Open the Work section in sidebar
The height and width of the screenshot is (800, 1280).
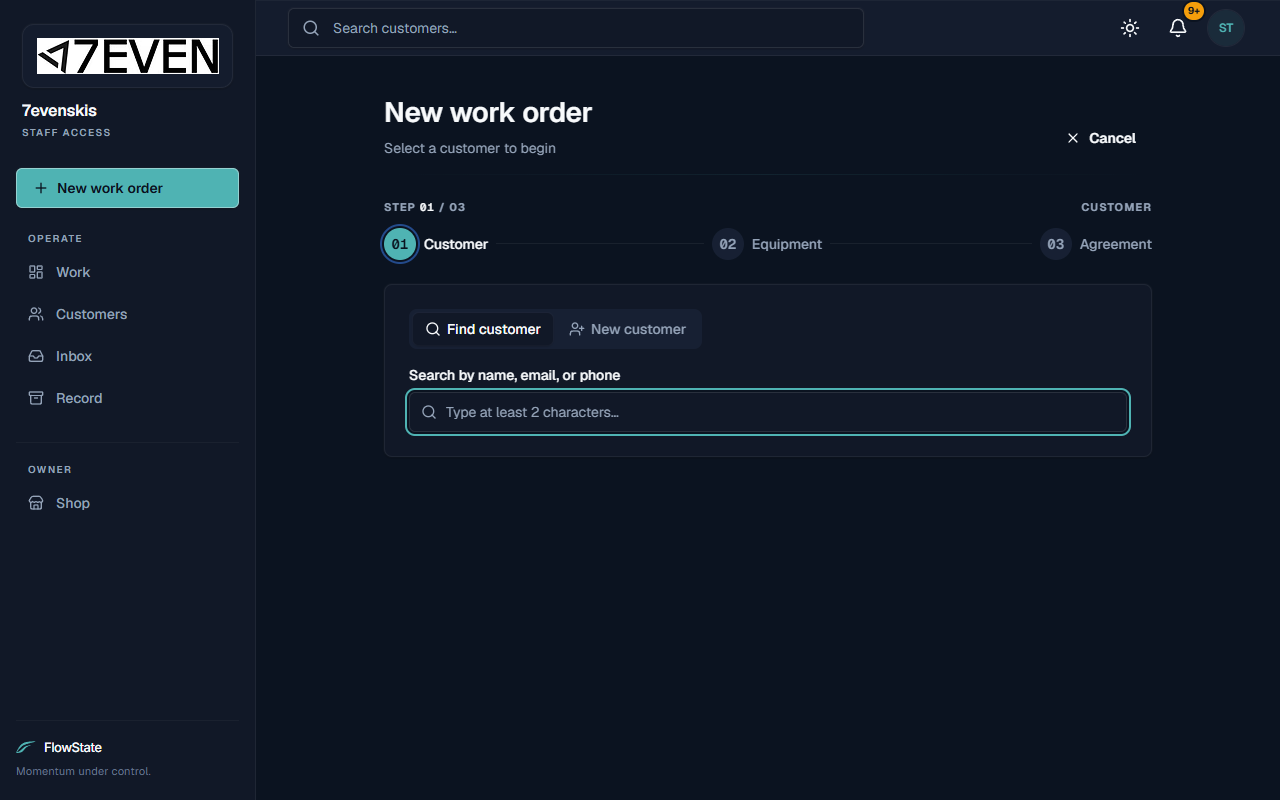click(x=127, y=272)
